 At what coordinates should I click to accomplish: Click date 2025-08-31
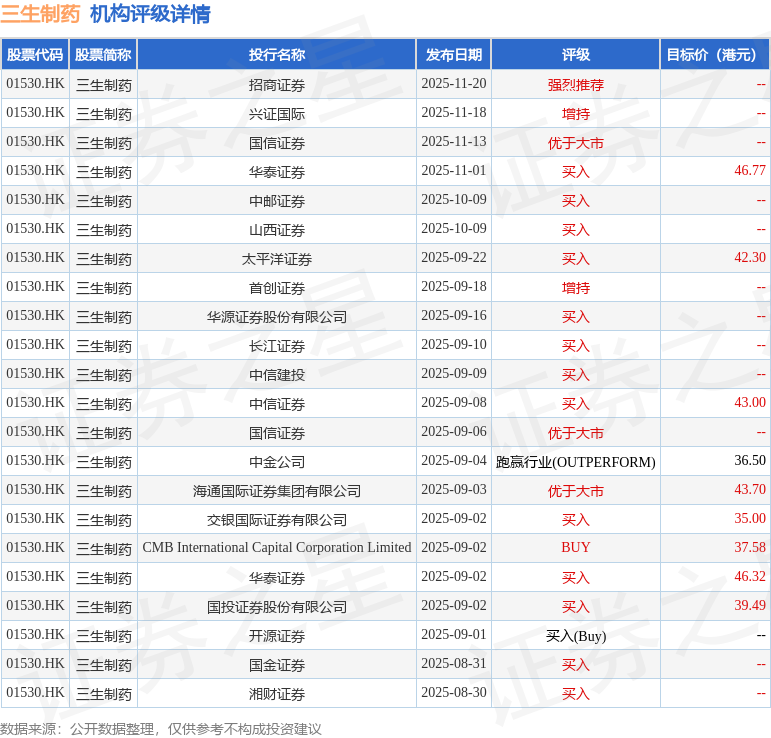click(x=454, y=664)
